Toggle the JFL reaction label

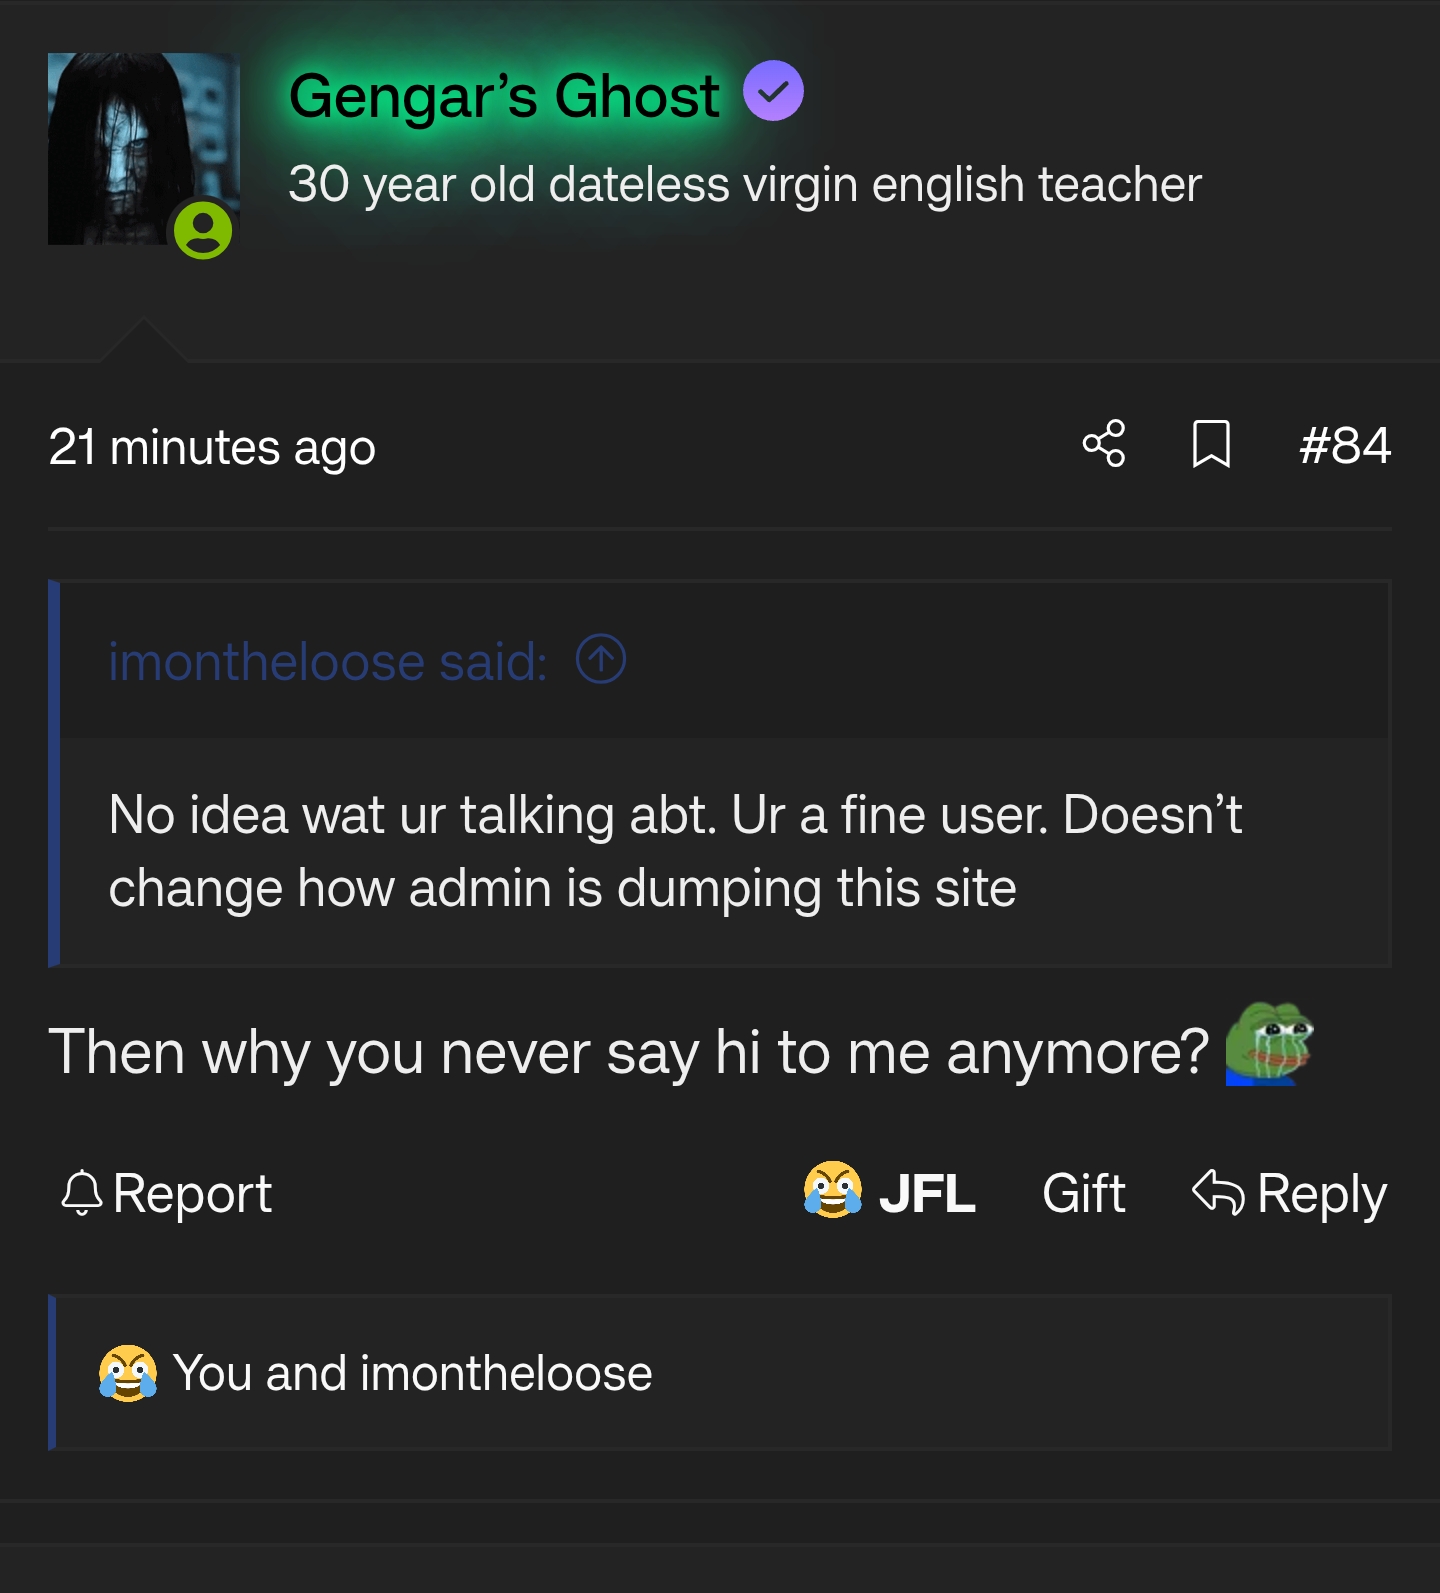point(927,1193)
